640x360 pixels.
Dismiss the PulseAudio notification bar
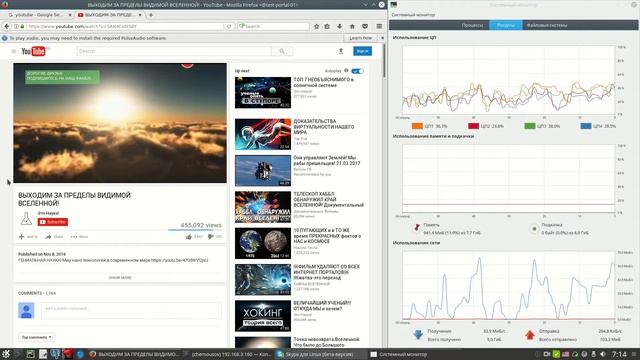click(x=382, y=38)
